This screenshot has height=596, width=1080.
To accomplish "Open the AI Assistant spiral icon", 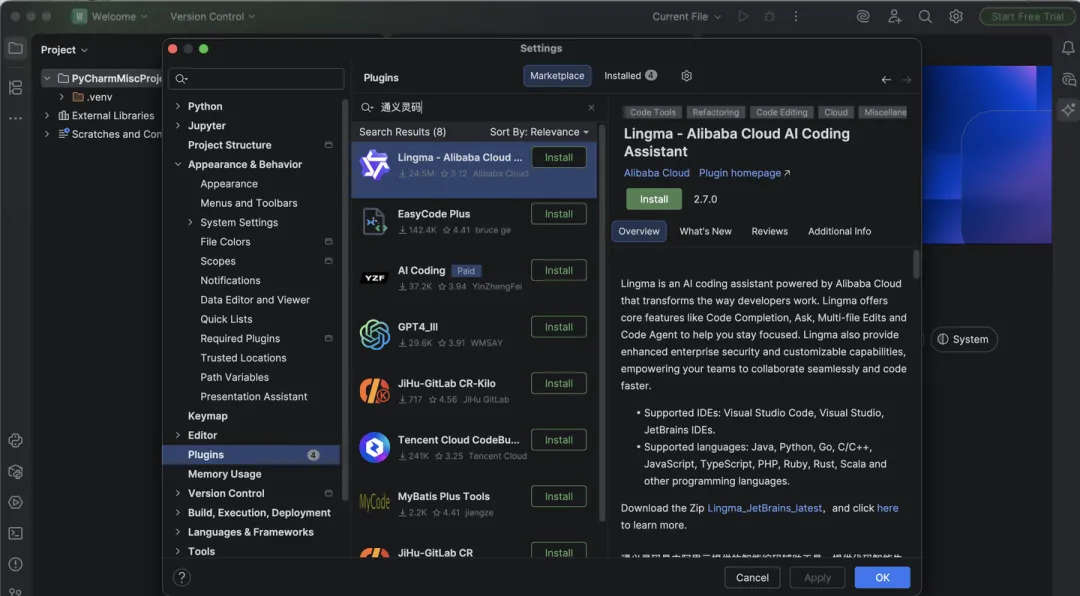I will click(x=863, y=16).
